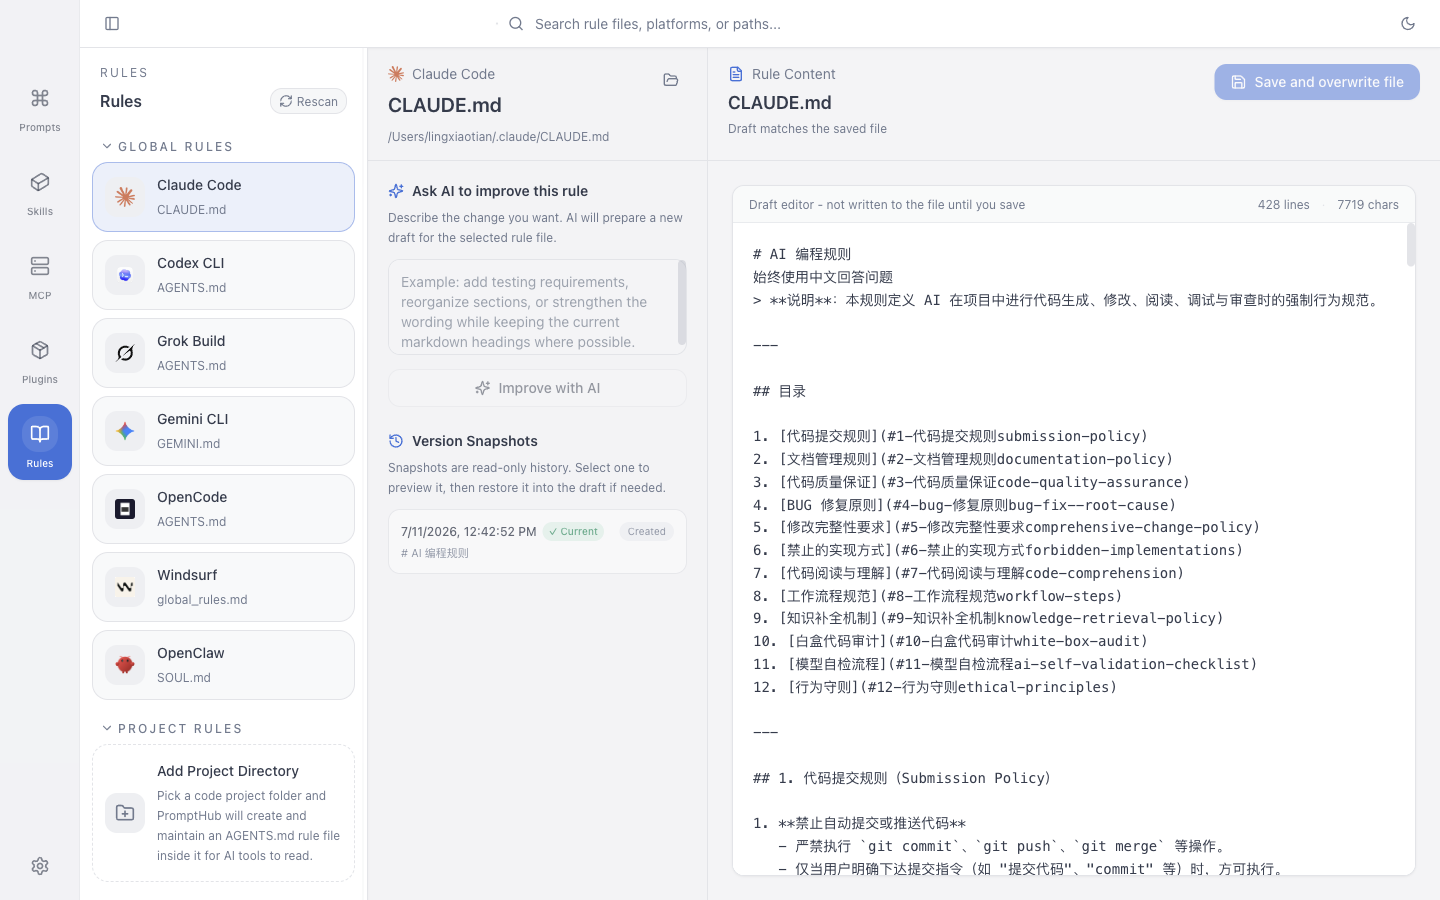Click the 工作流程规范 table-of-contents entry
The image size is (1440, 900).
tap(938, 596)
